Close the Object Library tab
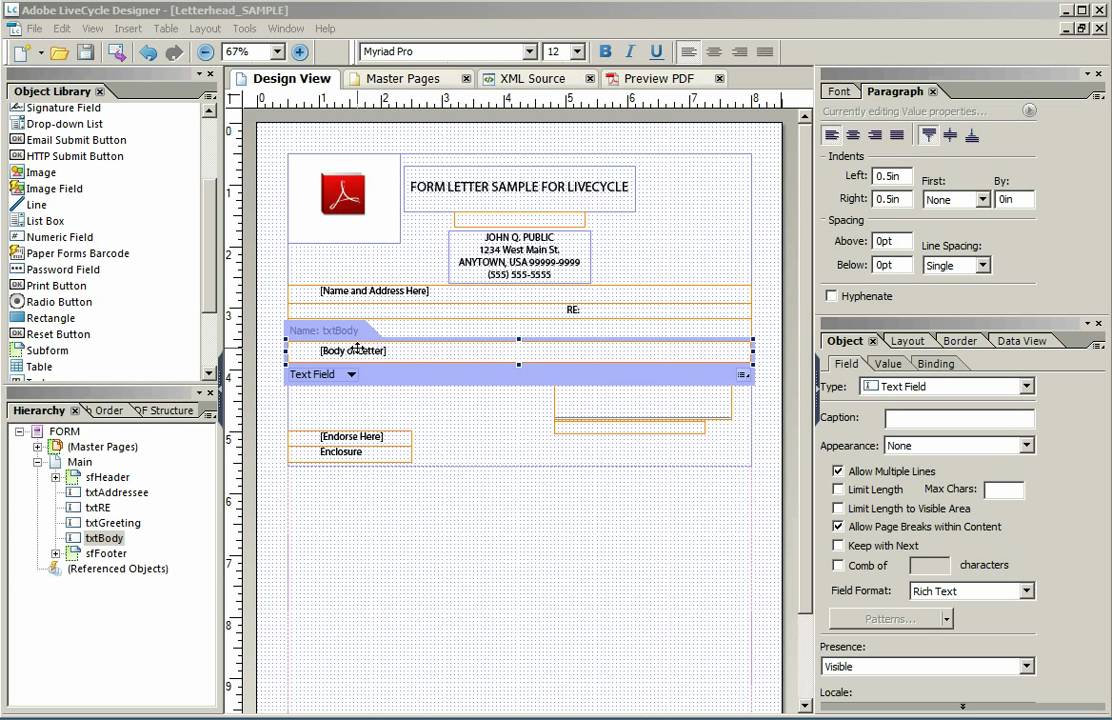This screenshot has height=720, width=1112. tap(100, 92)
